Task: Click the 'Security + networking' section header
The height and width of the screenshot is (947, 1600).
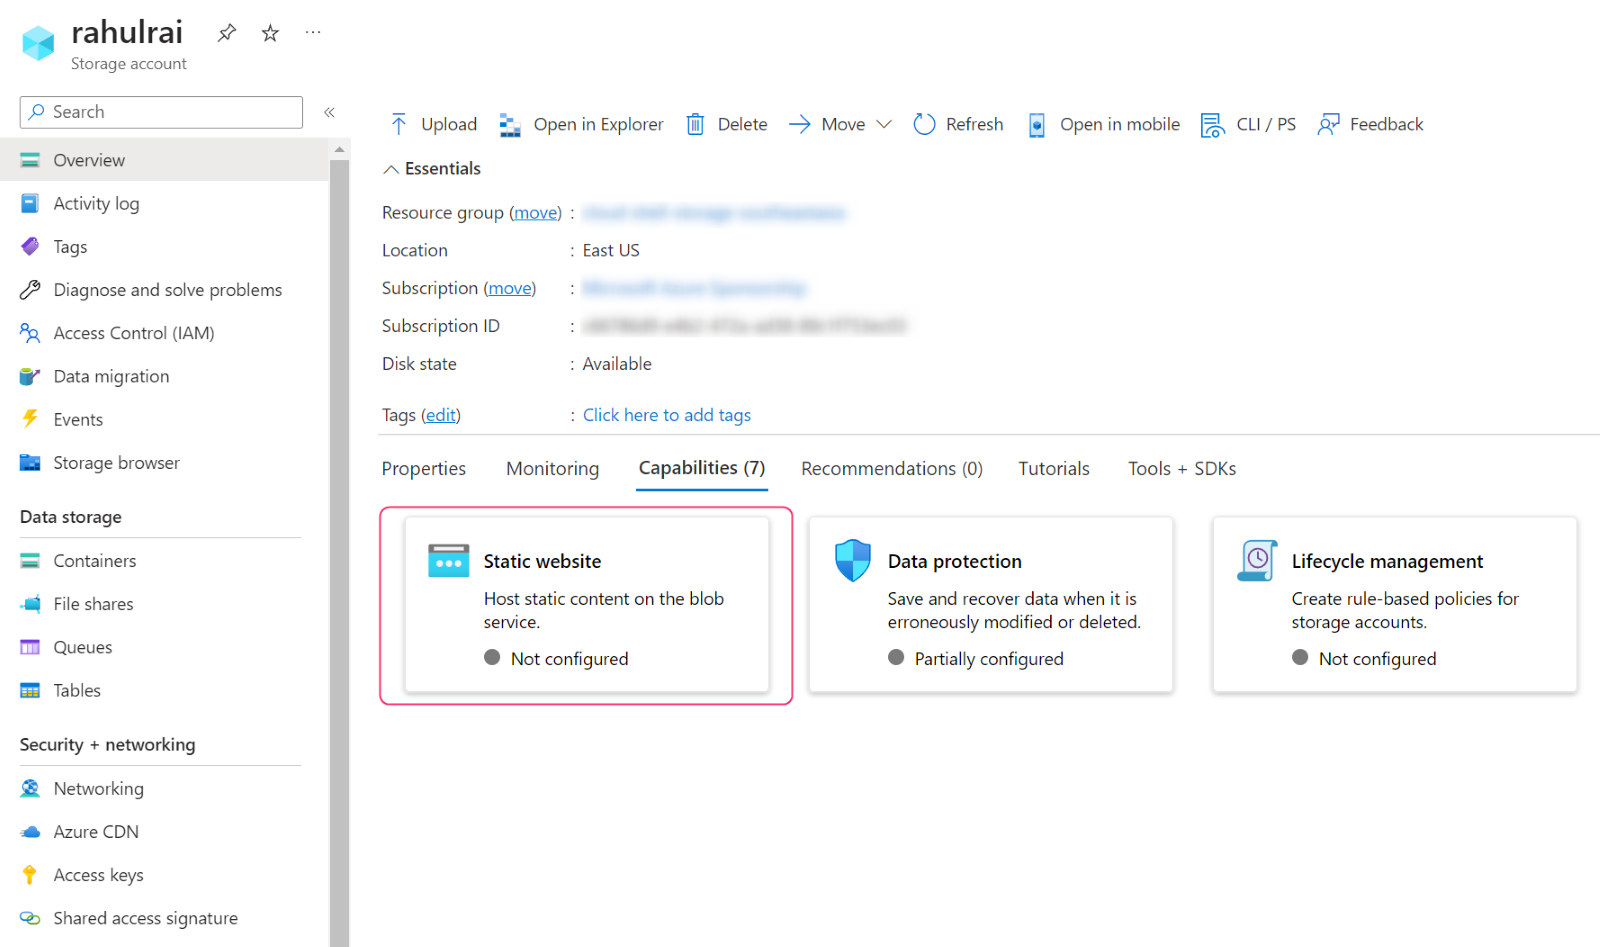Action: click(x=108, y=745)
